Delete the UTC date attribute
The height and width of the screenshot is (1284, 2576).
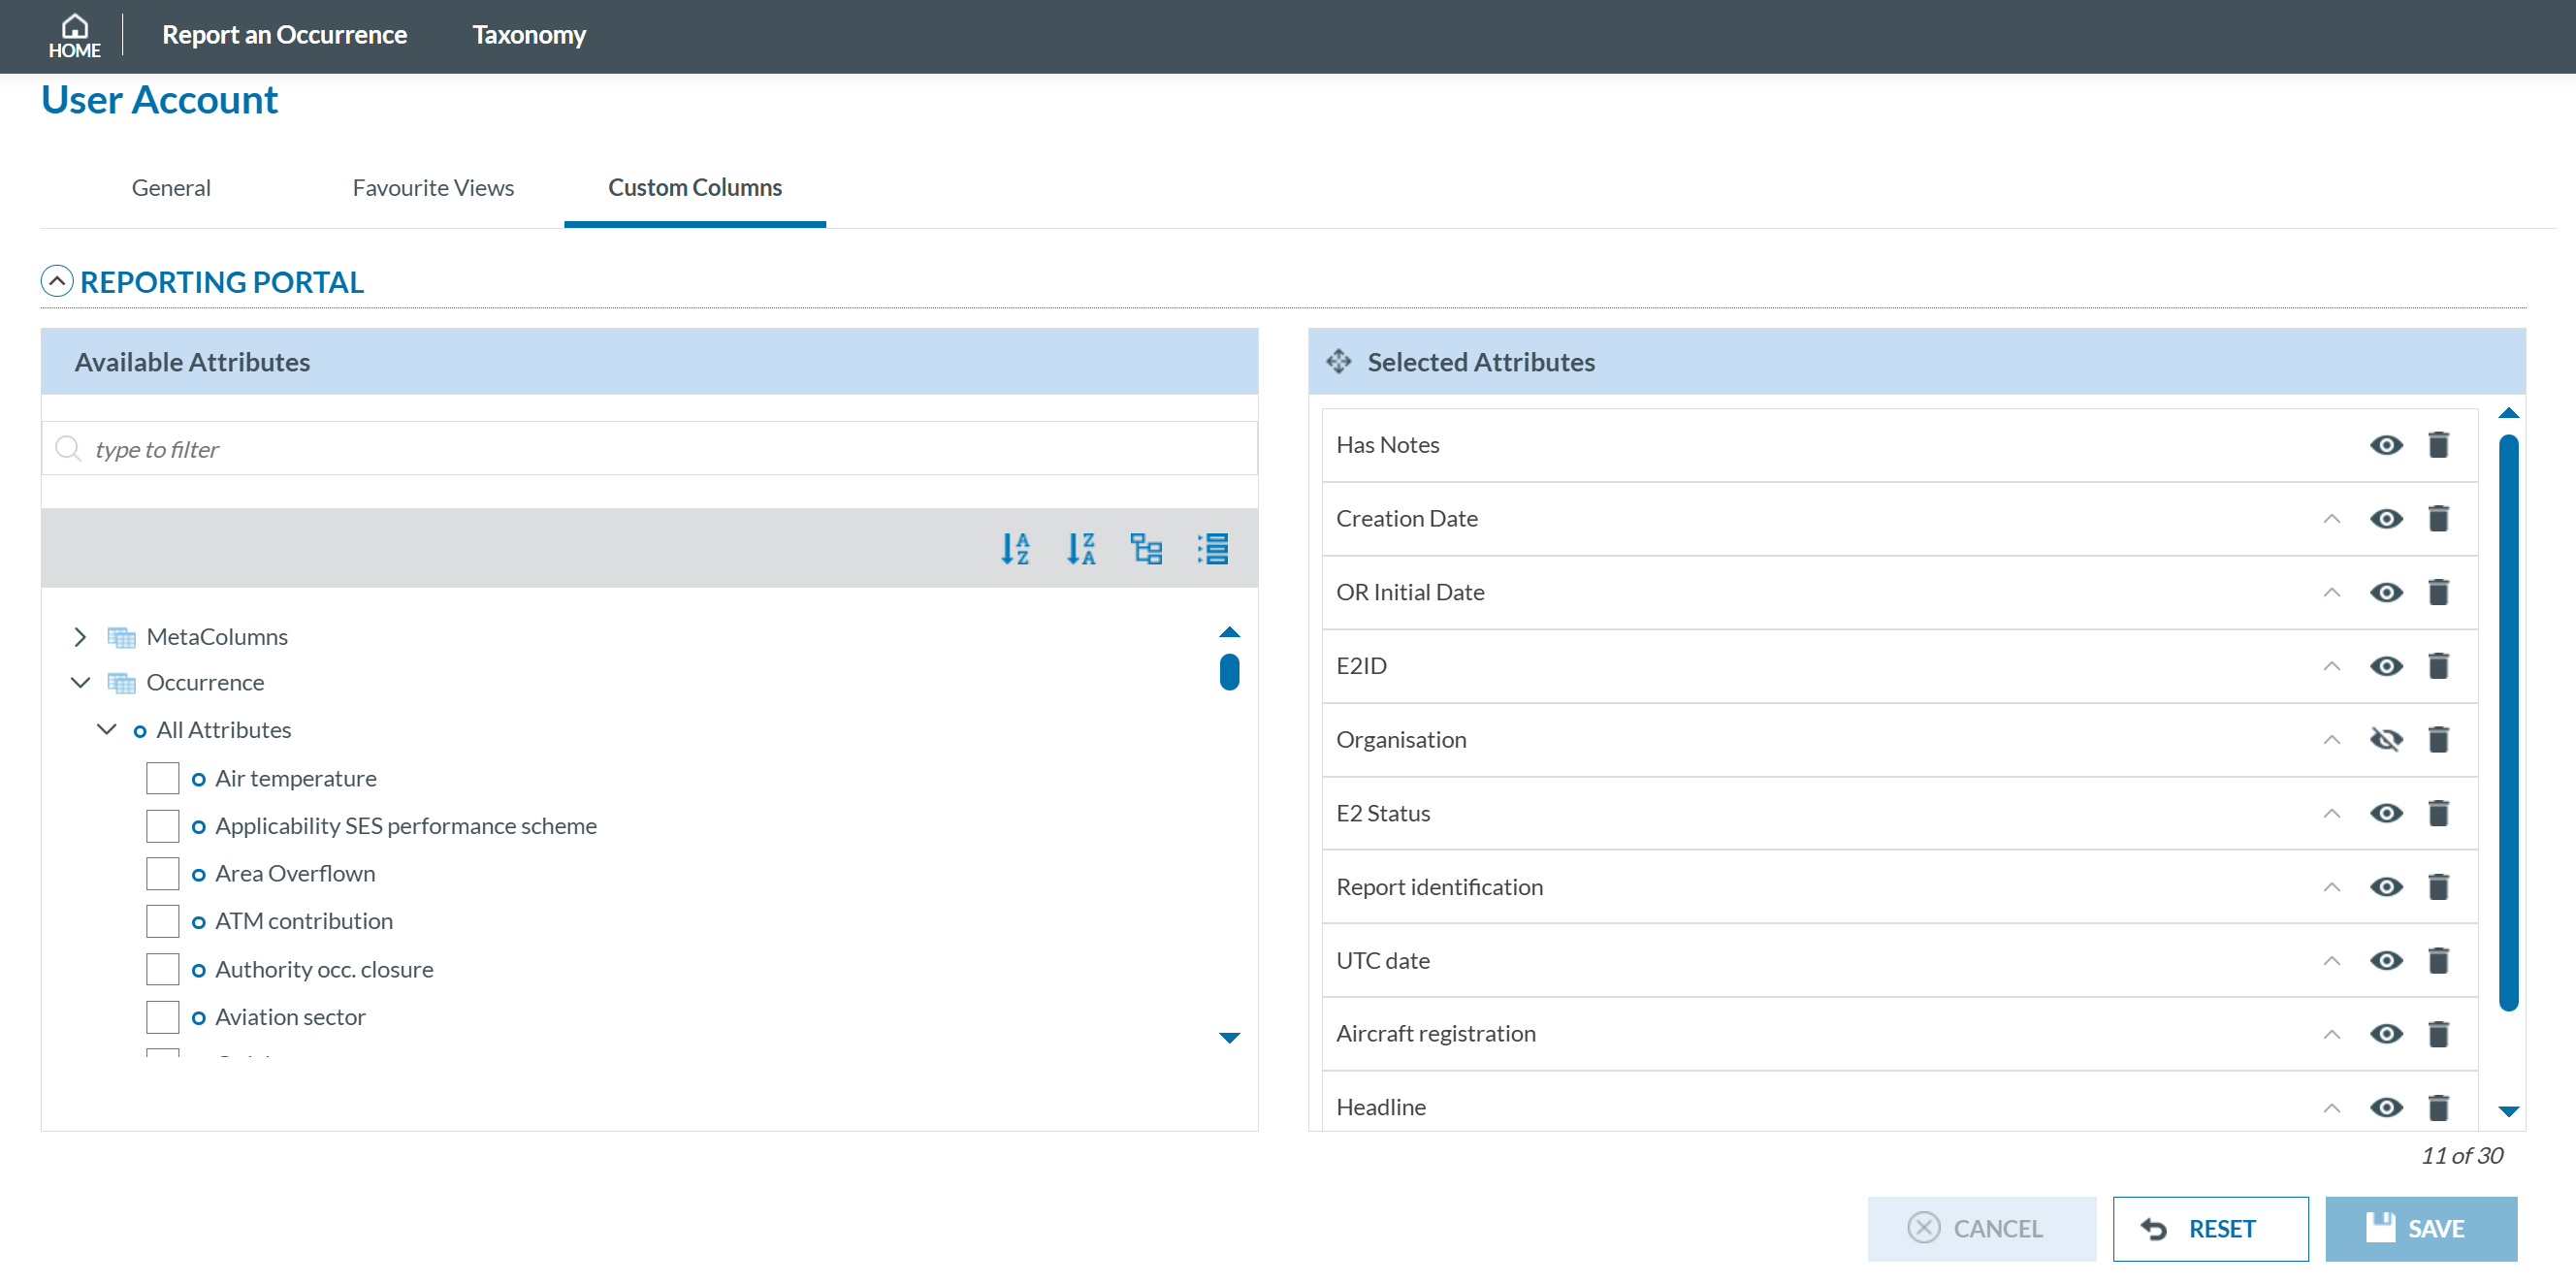2438,961
